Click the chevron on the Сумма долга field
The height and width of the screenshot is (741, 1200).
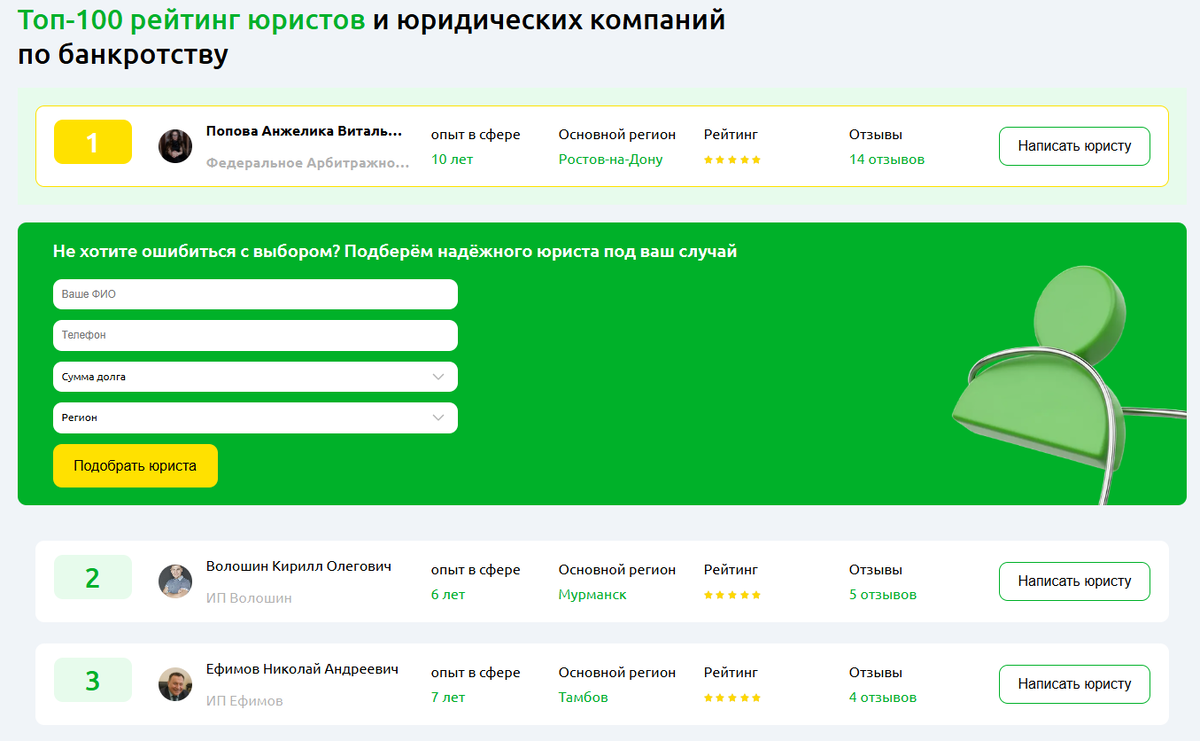tap(438, 377)
